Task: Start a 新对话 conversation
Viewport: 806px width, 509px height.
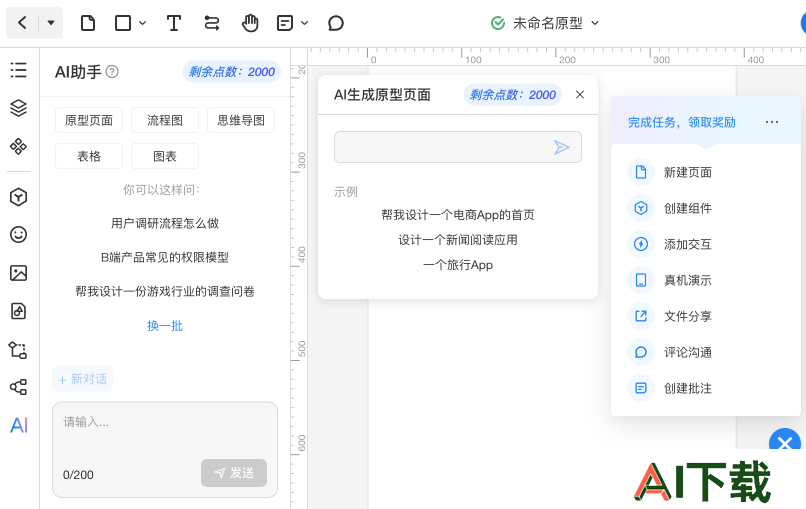Action: click(x=83, y=379)
